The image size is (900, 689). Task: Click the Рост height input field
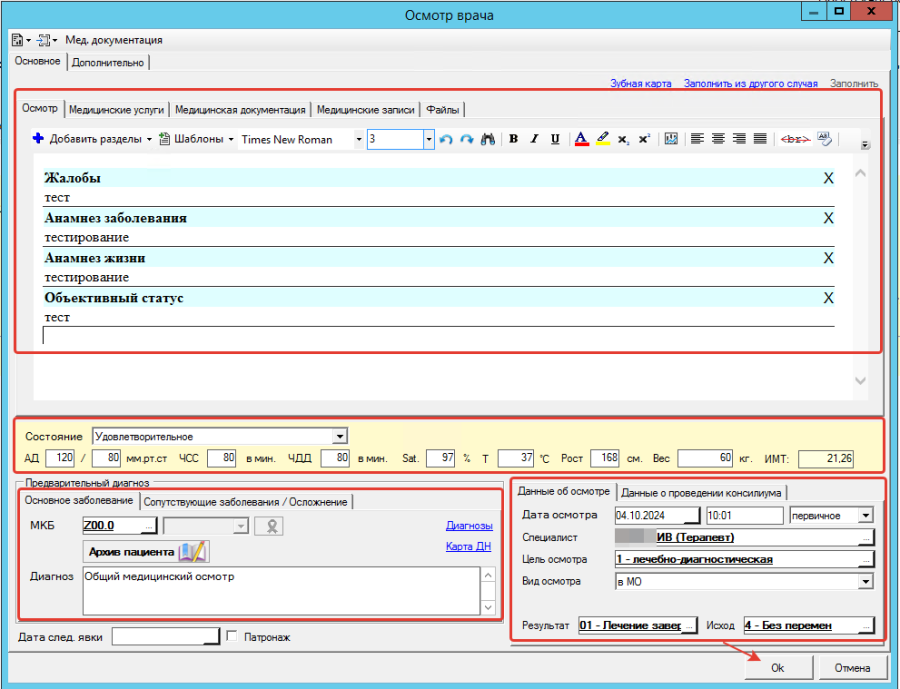(x=604, y=458)
